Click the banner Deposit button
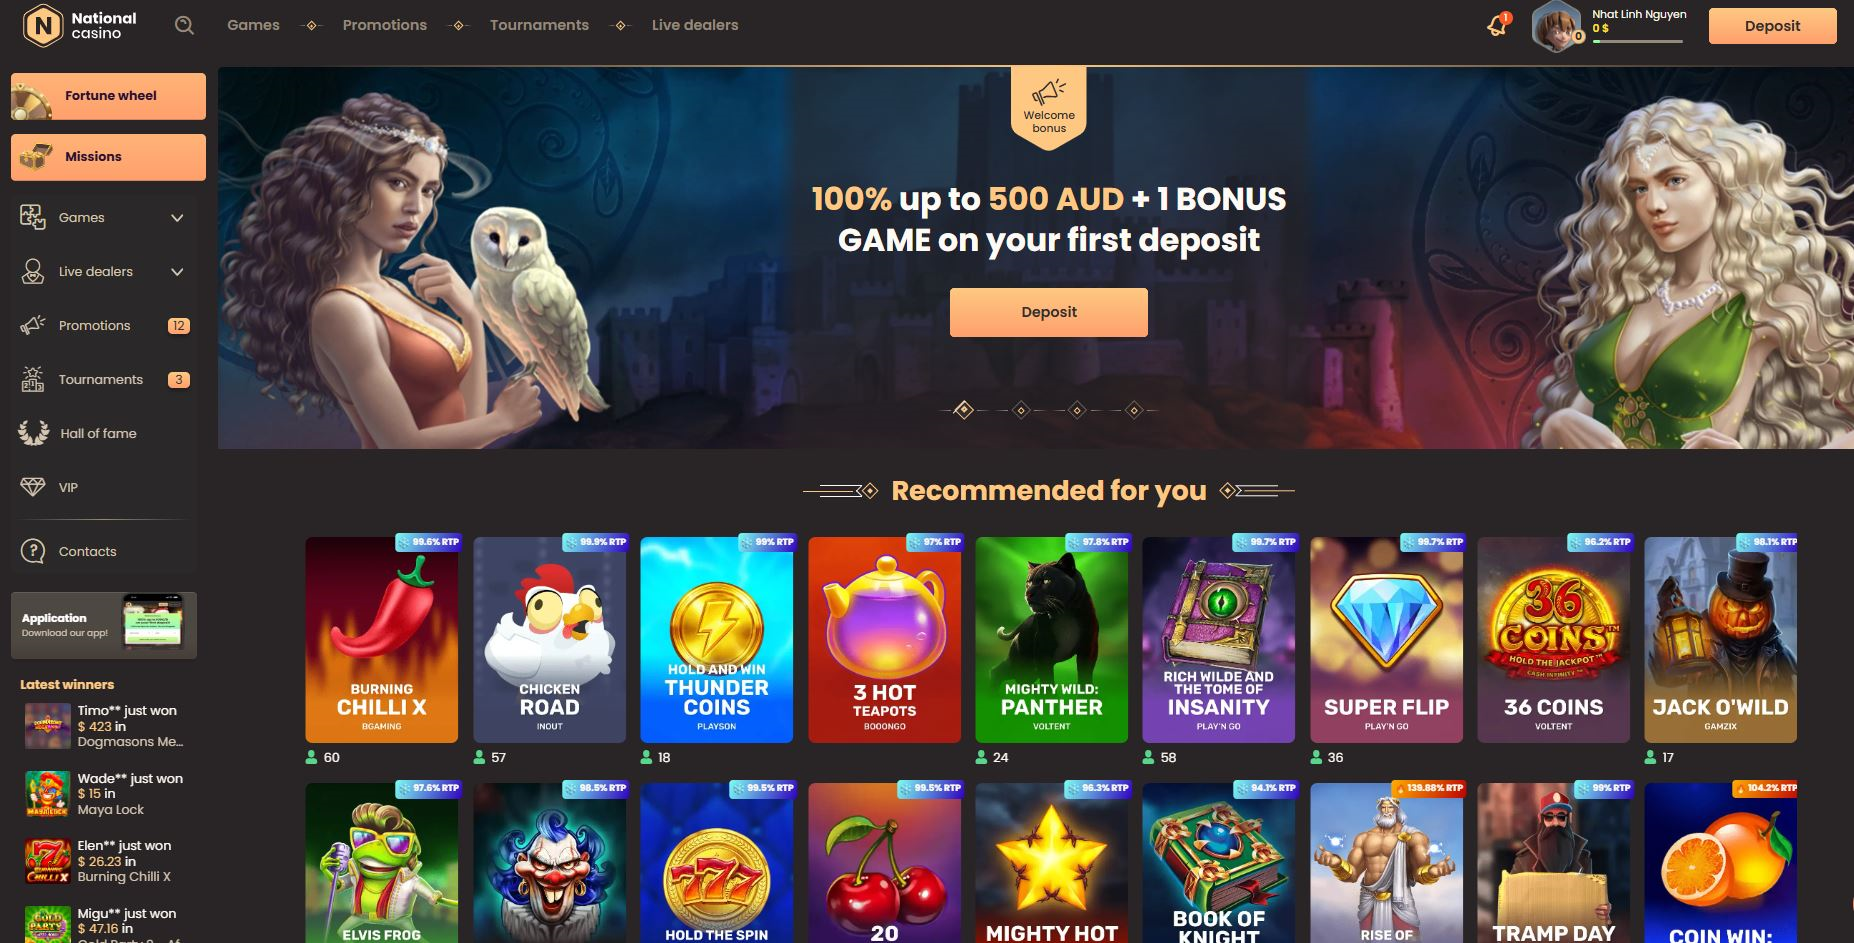 coord(1049,312)
